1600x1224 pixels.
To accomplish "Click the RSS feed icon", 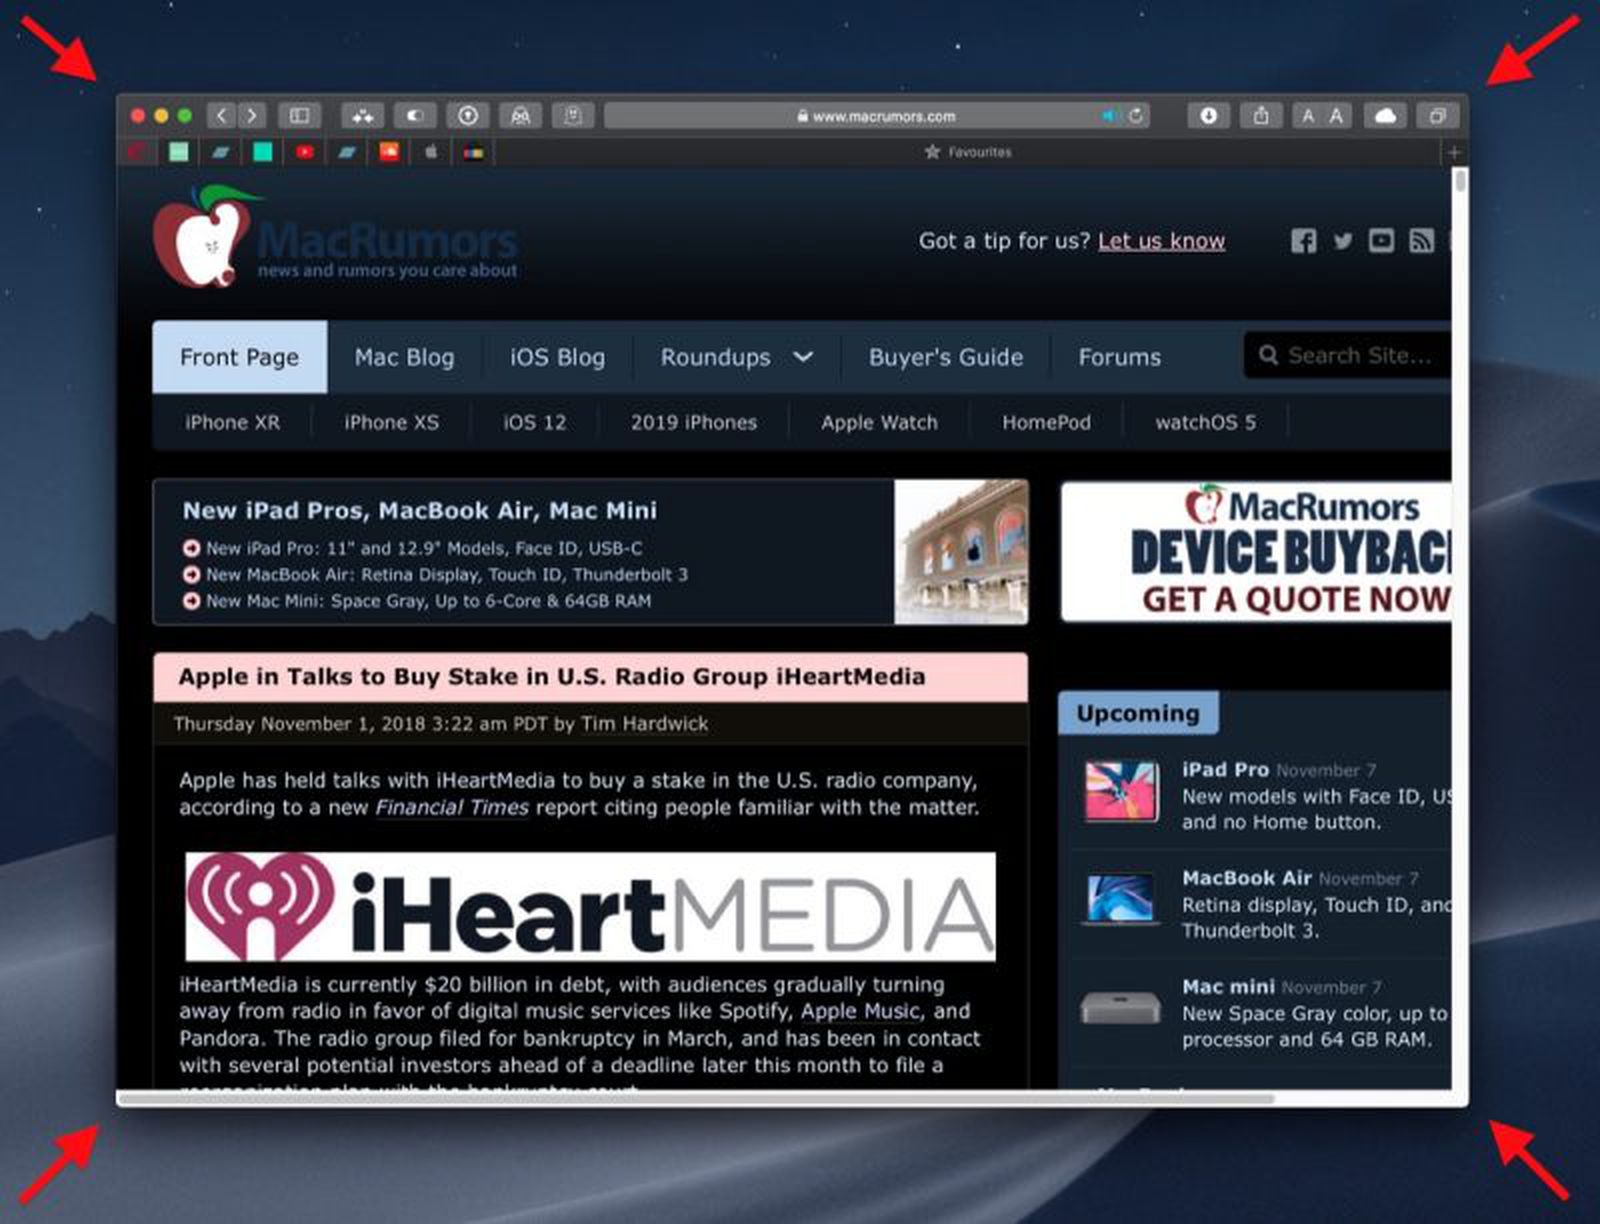I will click(x=1421, y=240).
